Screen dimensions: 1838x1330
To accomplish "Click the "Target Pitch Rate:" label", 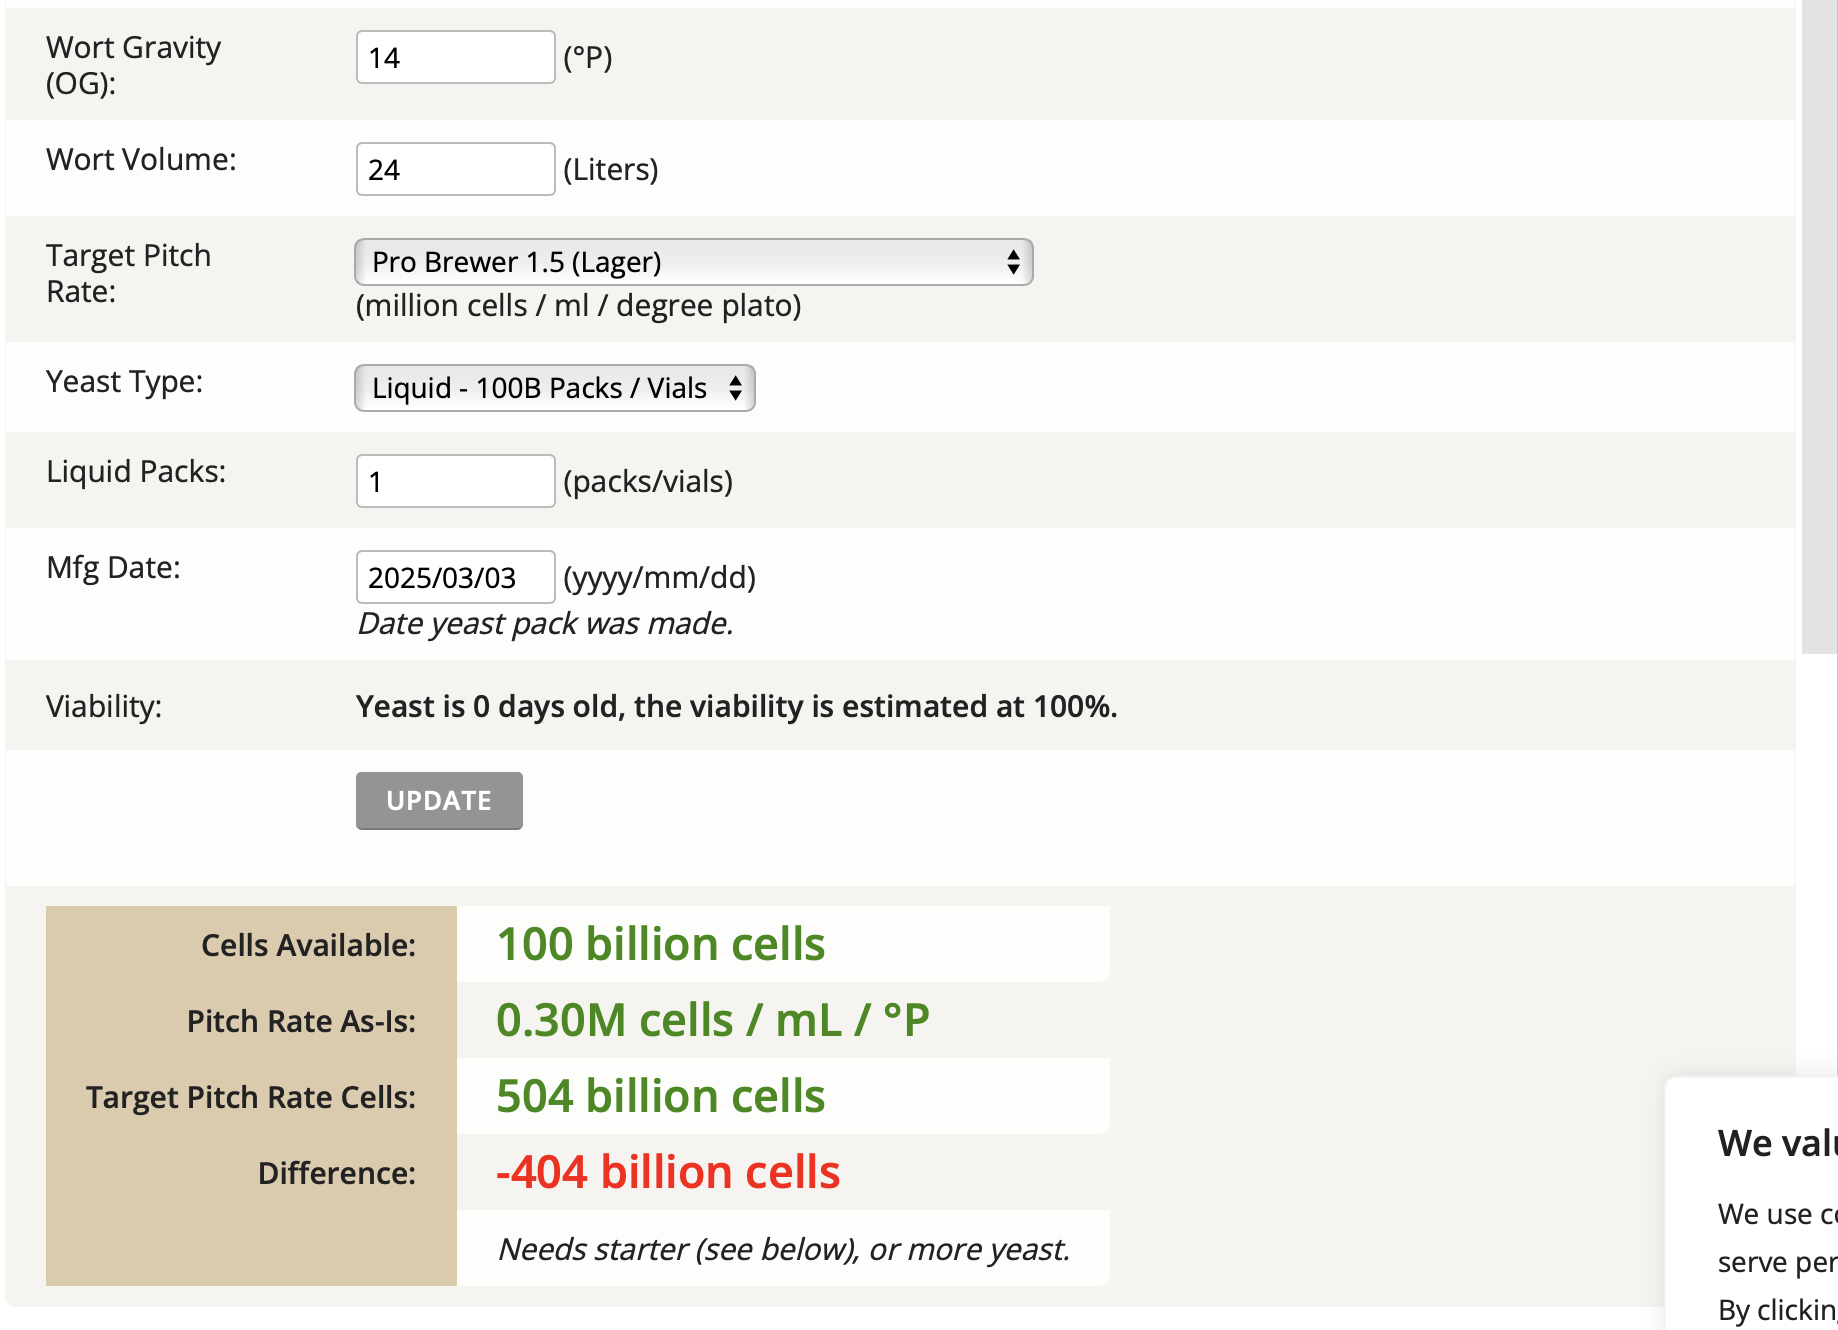I will coord(128,273).
